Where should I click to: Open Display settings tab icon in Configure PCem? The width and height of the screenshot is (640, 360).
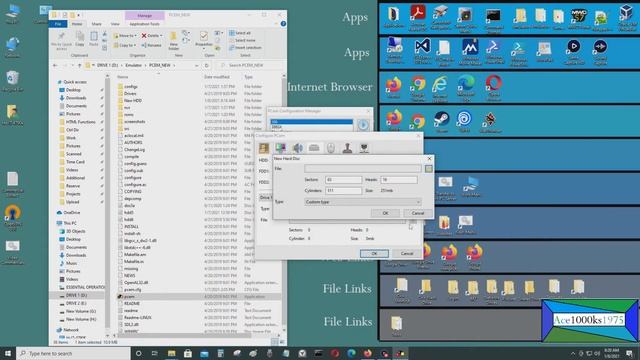click(280, 148)
